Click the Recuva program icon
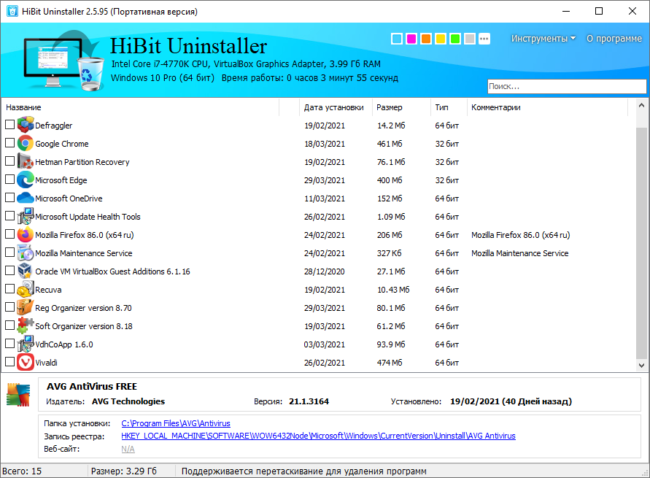This screenshot has height=478, width=650. click(x=25, y=289)
